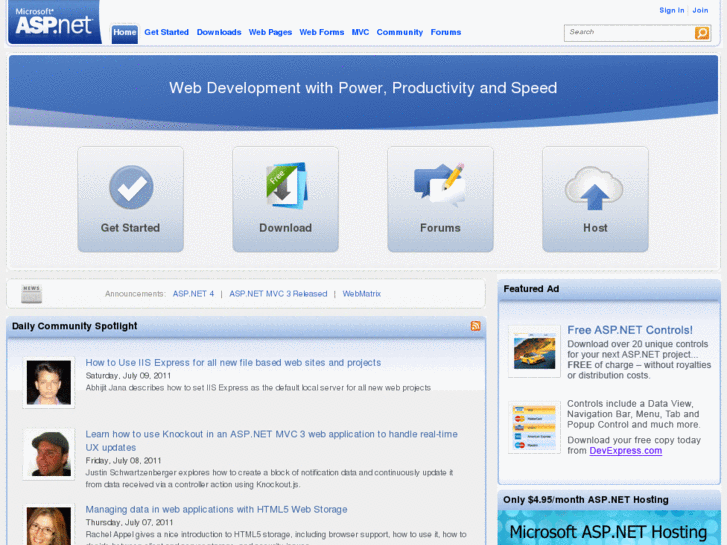Click the Microsoft ASP.net logo
This screenshot has width=727, height=545.
coord(55,22)
